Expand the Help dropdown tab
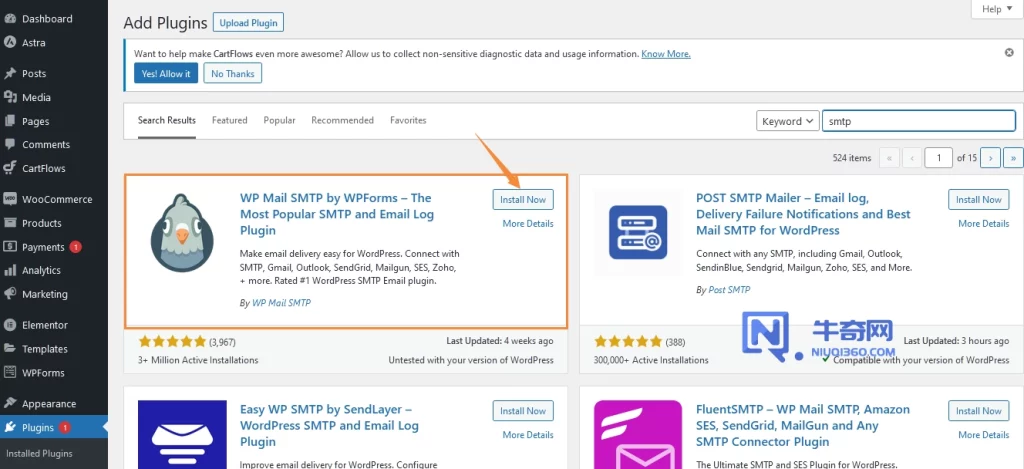 coord(997,9)
